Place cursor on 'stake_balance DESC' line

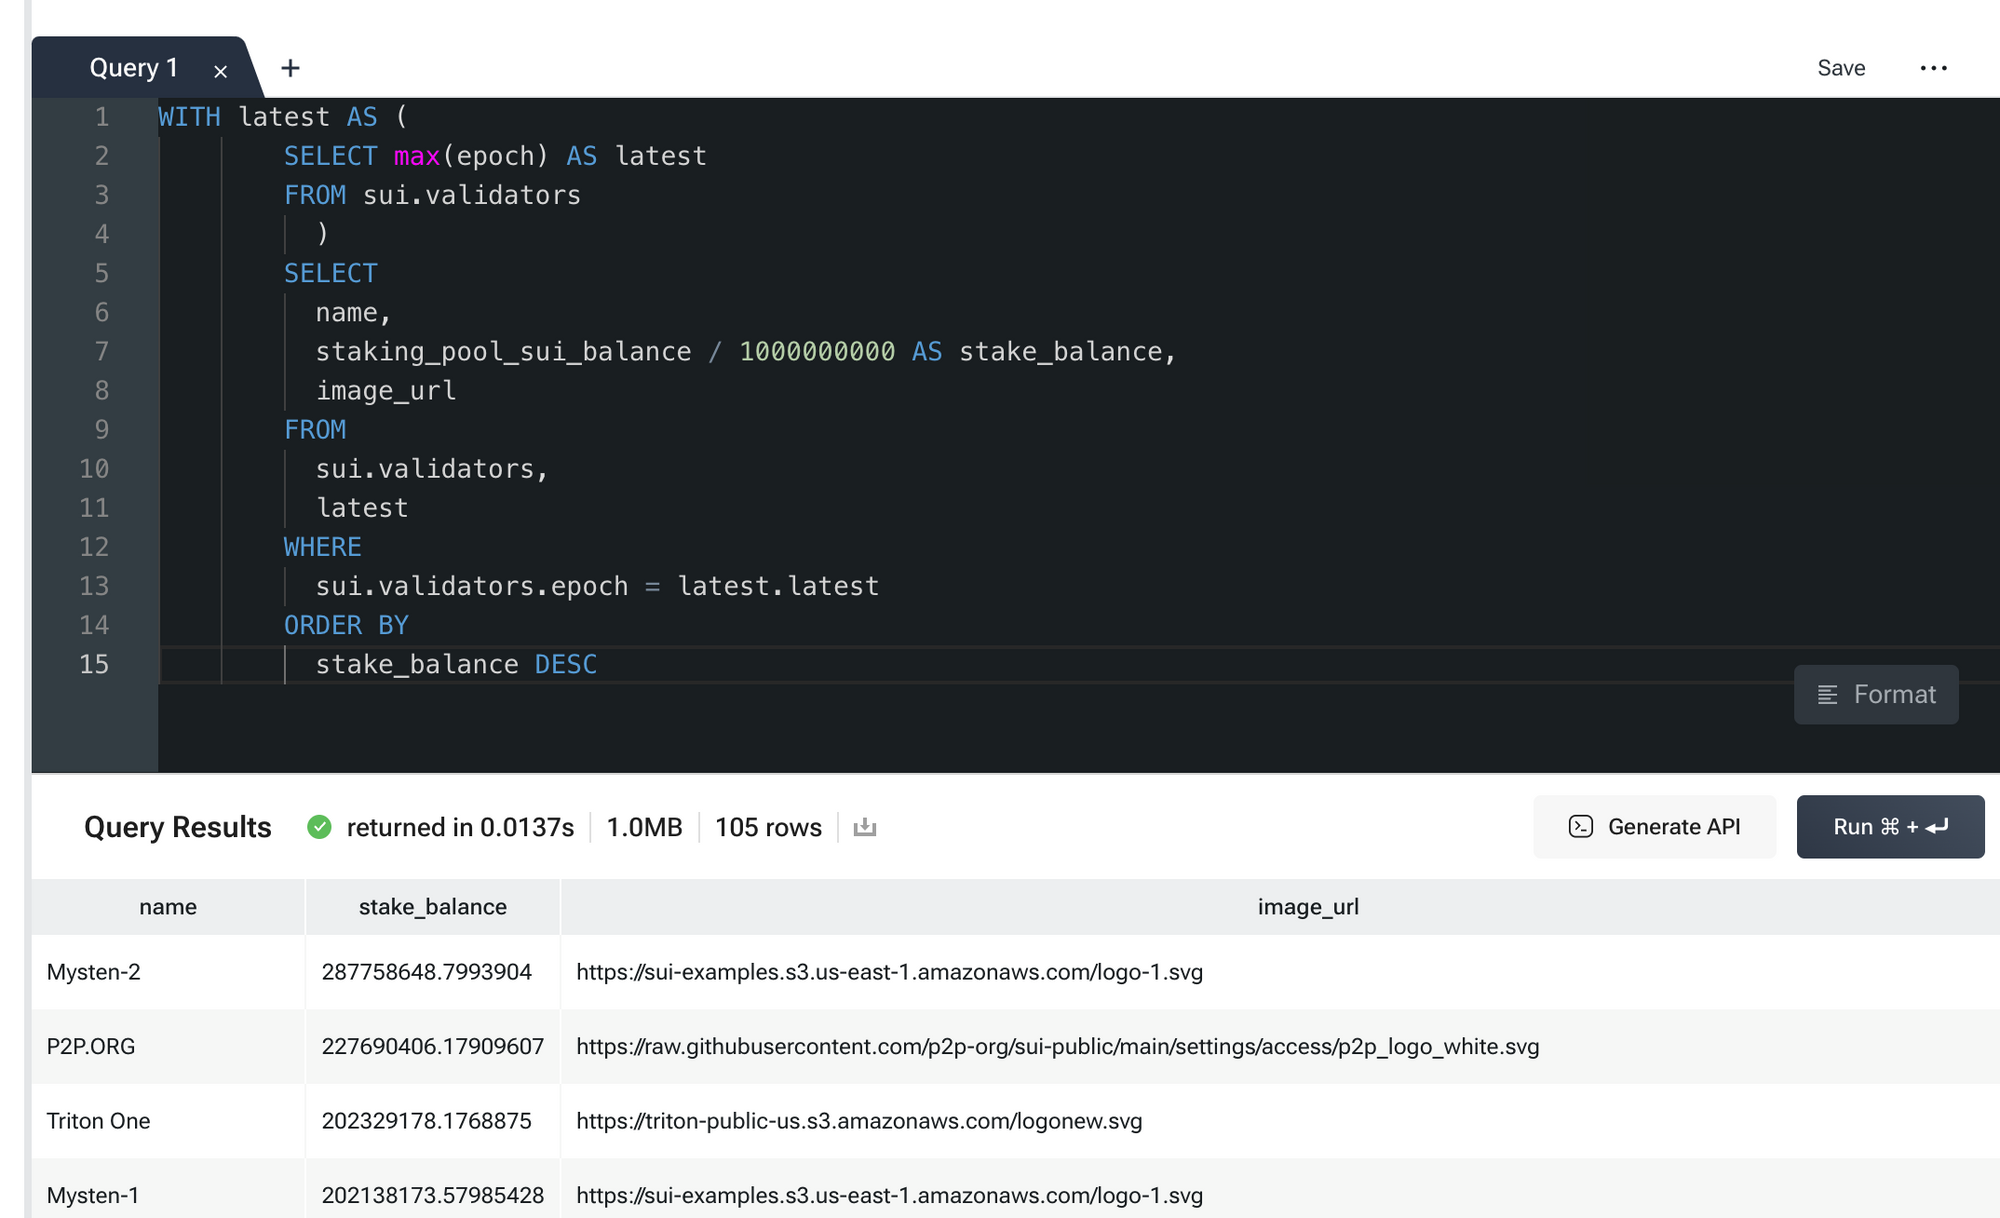point(456,664)
